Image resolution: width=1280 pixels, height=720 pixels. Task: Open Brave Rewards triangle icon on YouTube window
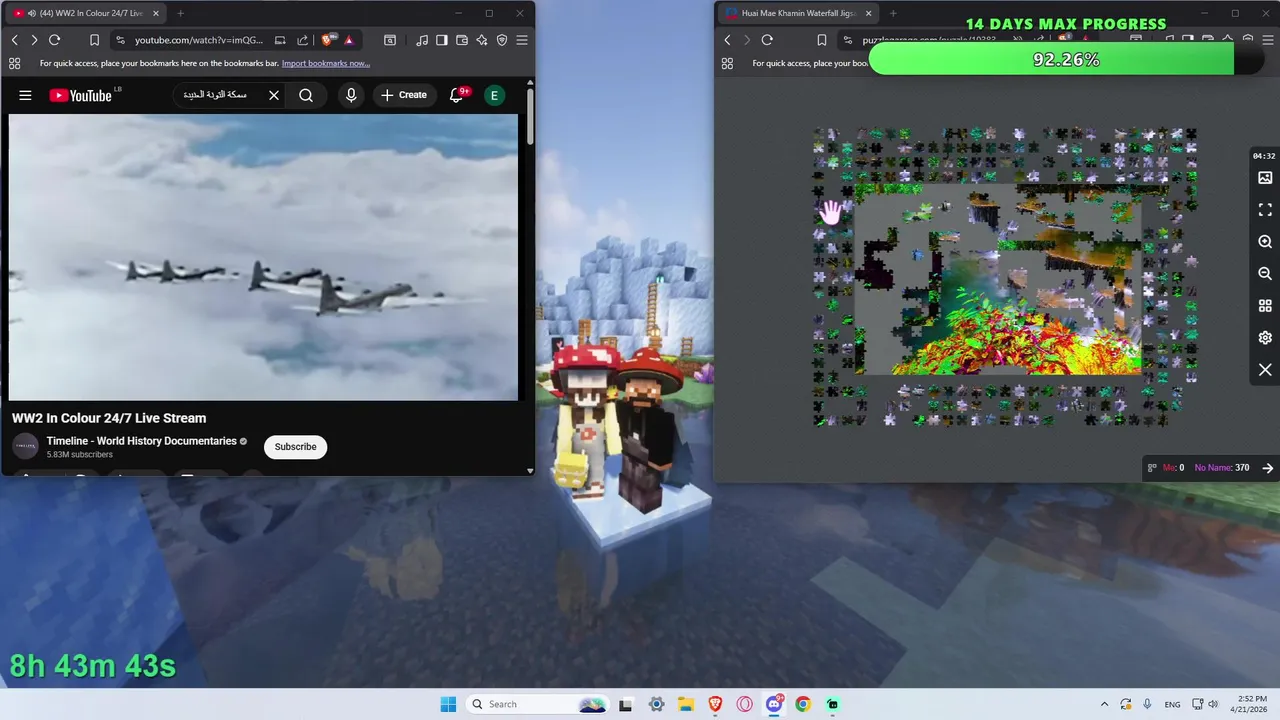[348, 40]
